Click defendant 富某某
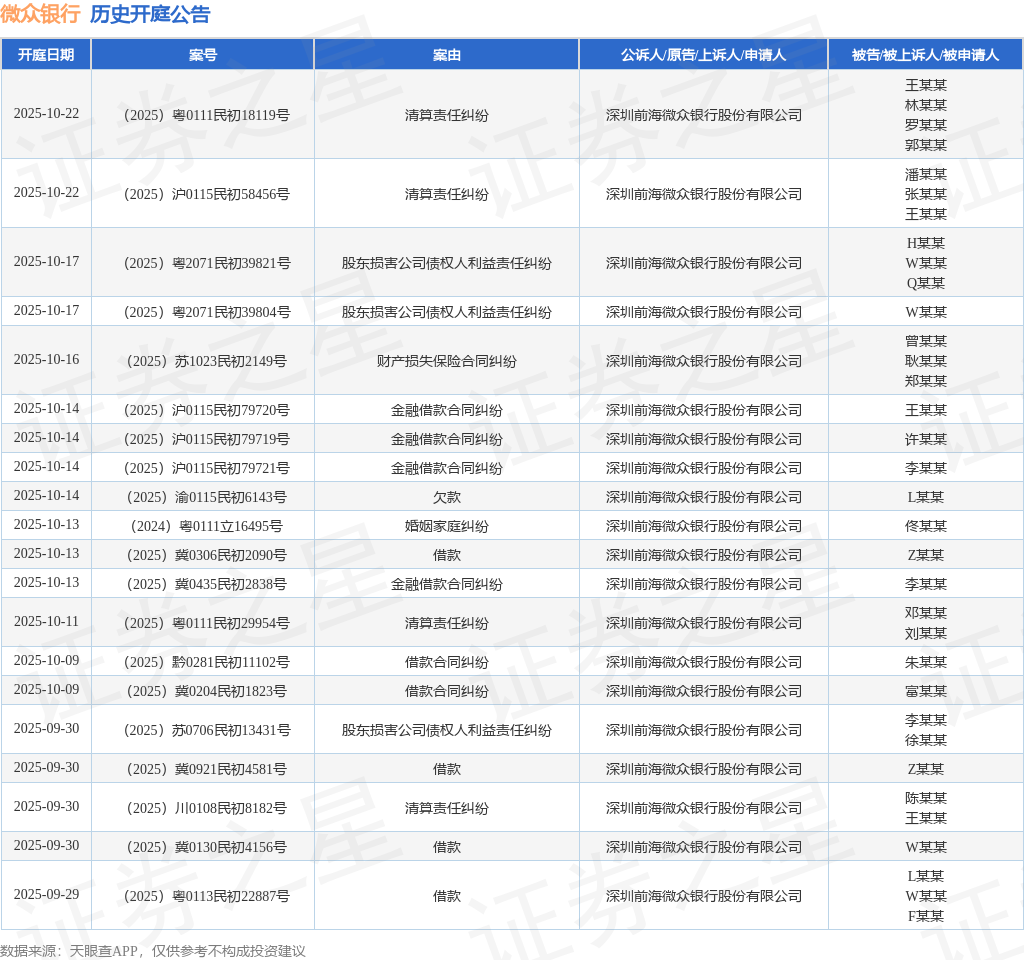Viewport: 1024px width, 960px height. 925,691
